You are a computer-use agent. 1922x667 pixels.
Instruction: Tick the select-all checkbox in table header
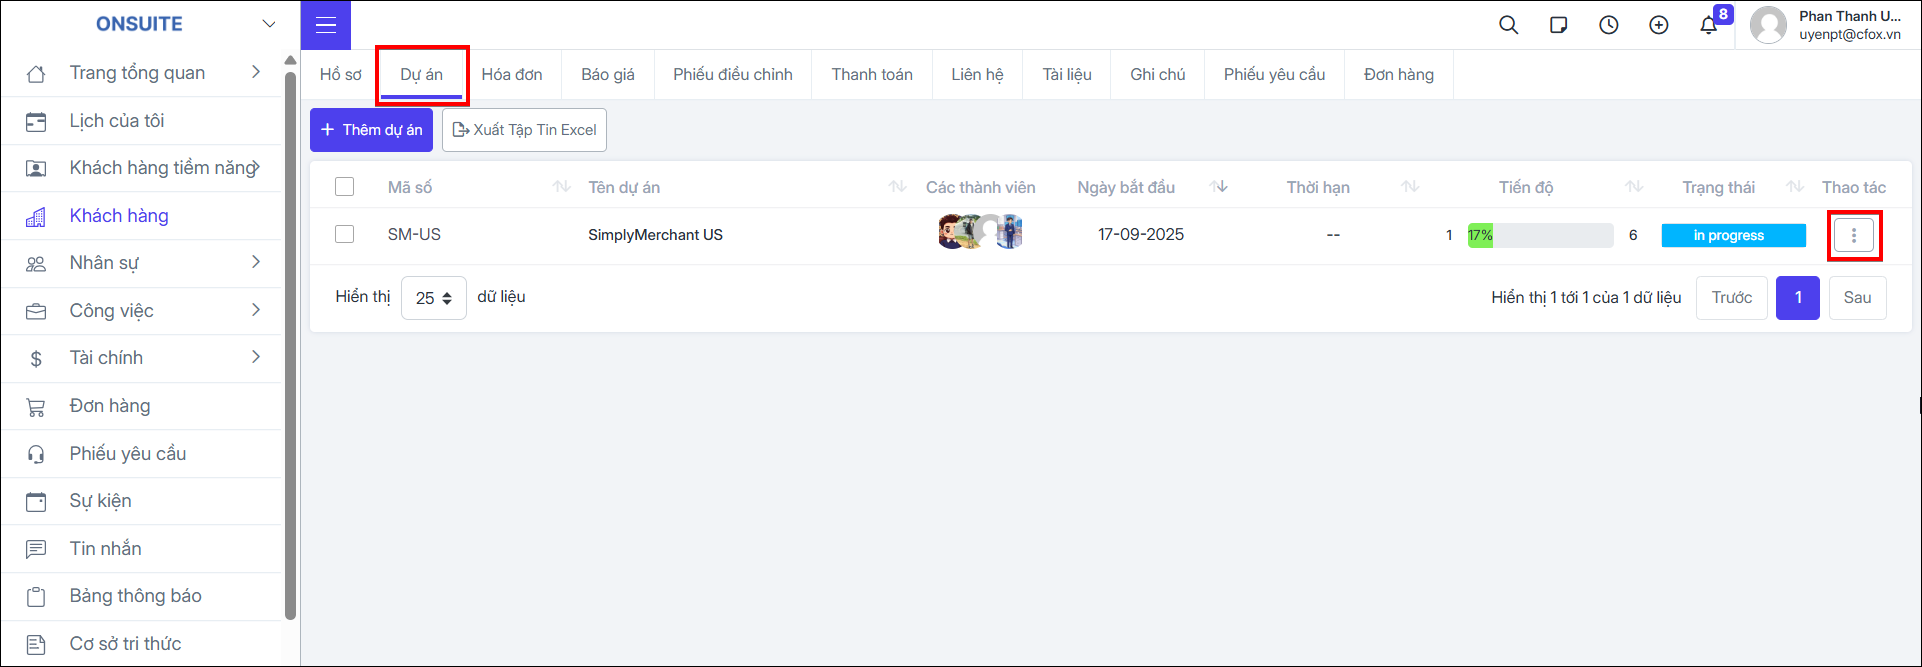point(345,187)
